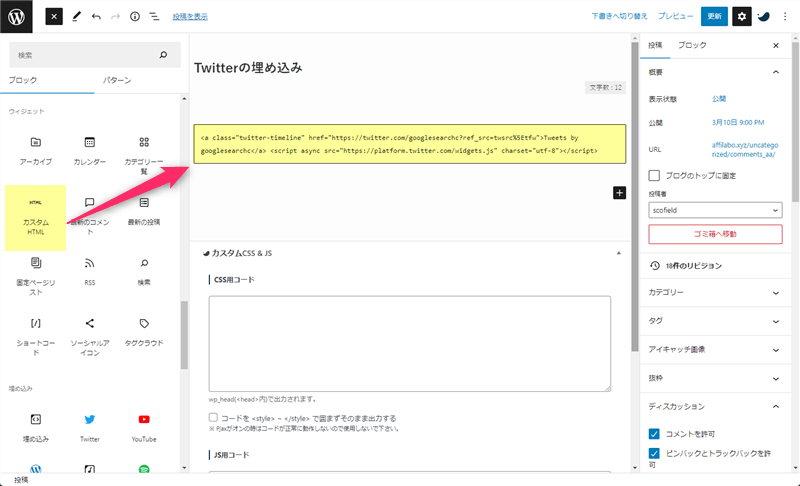Viewport: 800px width, 486px height.
Task: Collapse the カスタムCSS & JS panel
Action: pos(618,253)
